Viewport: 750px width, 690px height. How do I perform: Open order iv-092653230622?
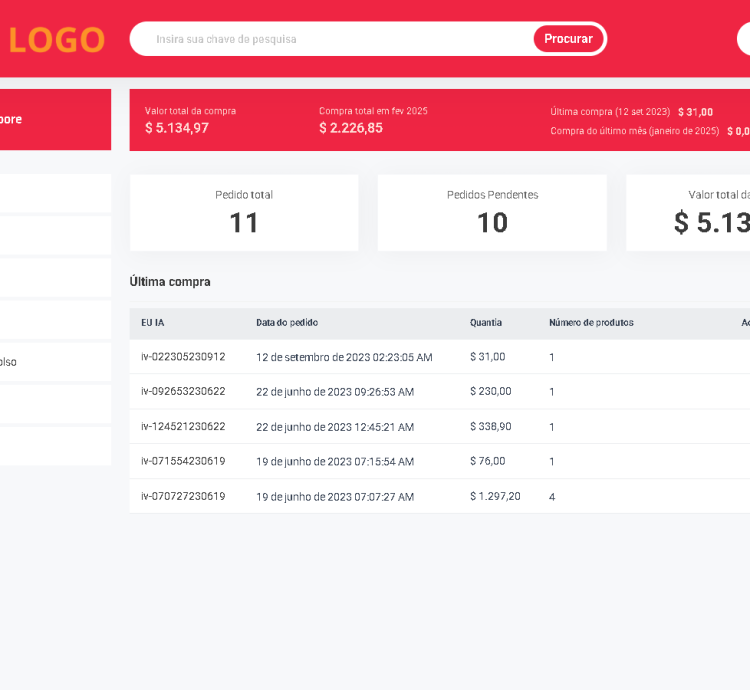[x=183, y=392]
